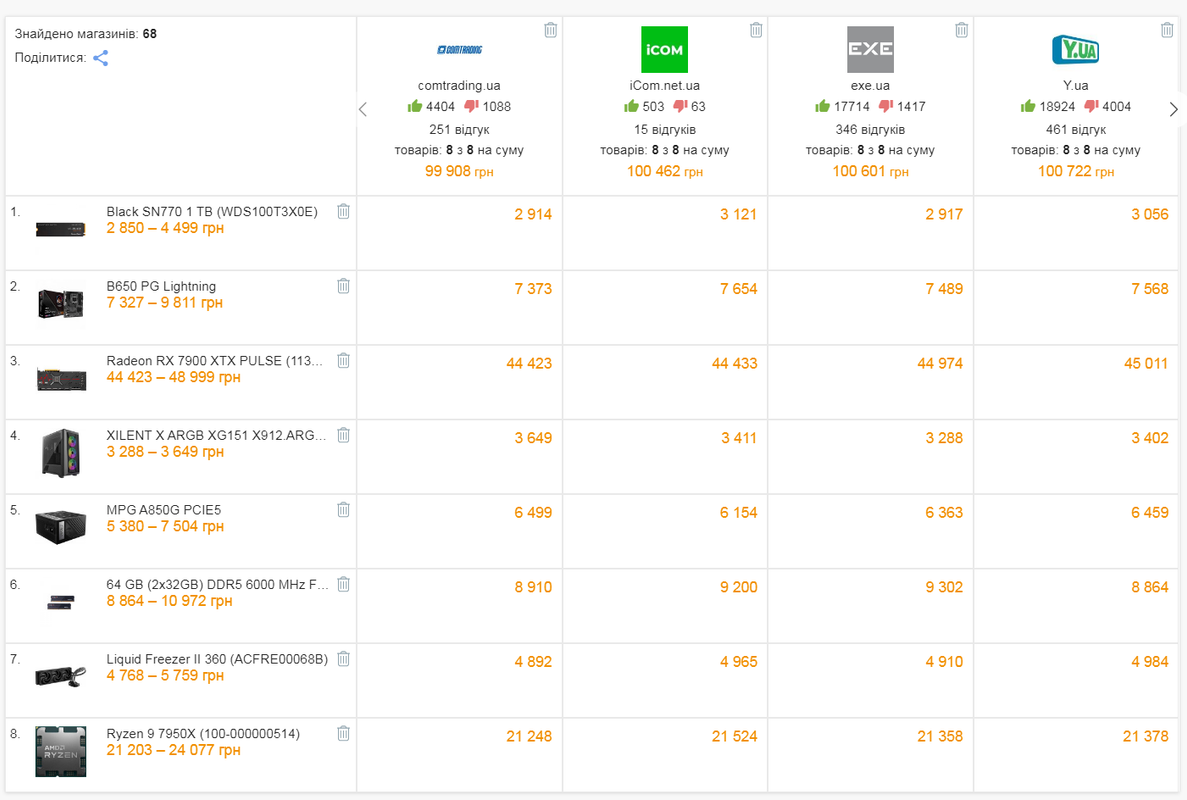Remove the comtrading.ua store column via trash icon

(550, 30)
